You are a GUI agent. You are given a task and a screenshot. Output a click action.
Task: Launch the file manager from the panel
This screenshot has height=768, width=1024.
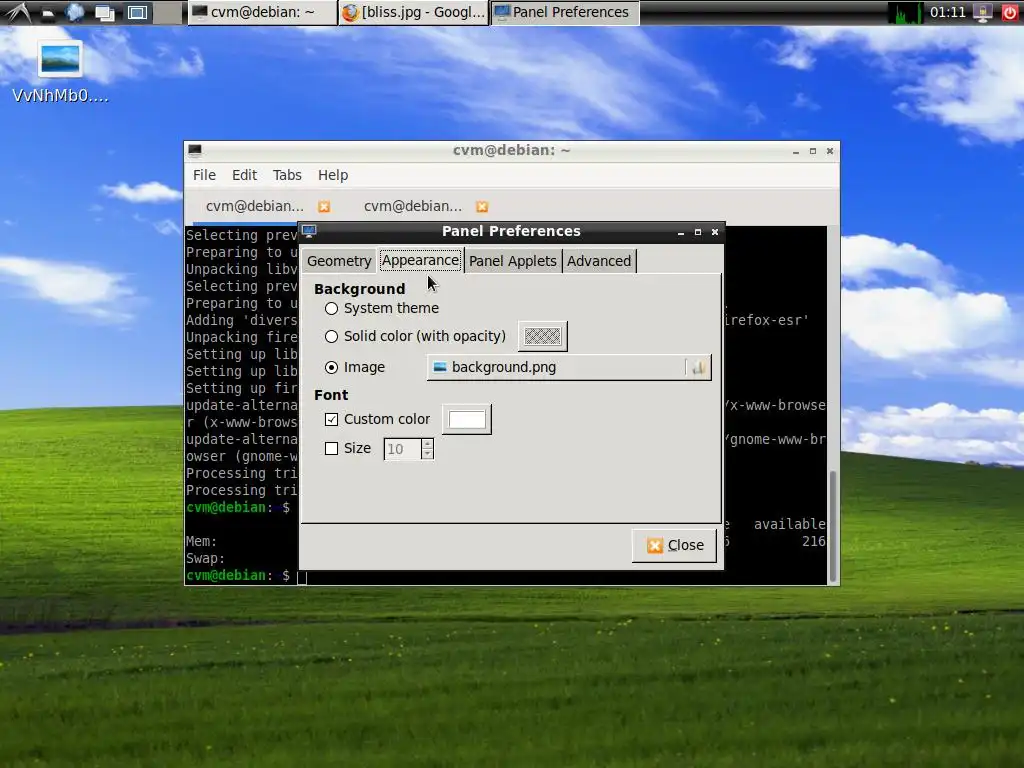48,13
